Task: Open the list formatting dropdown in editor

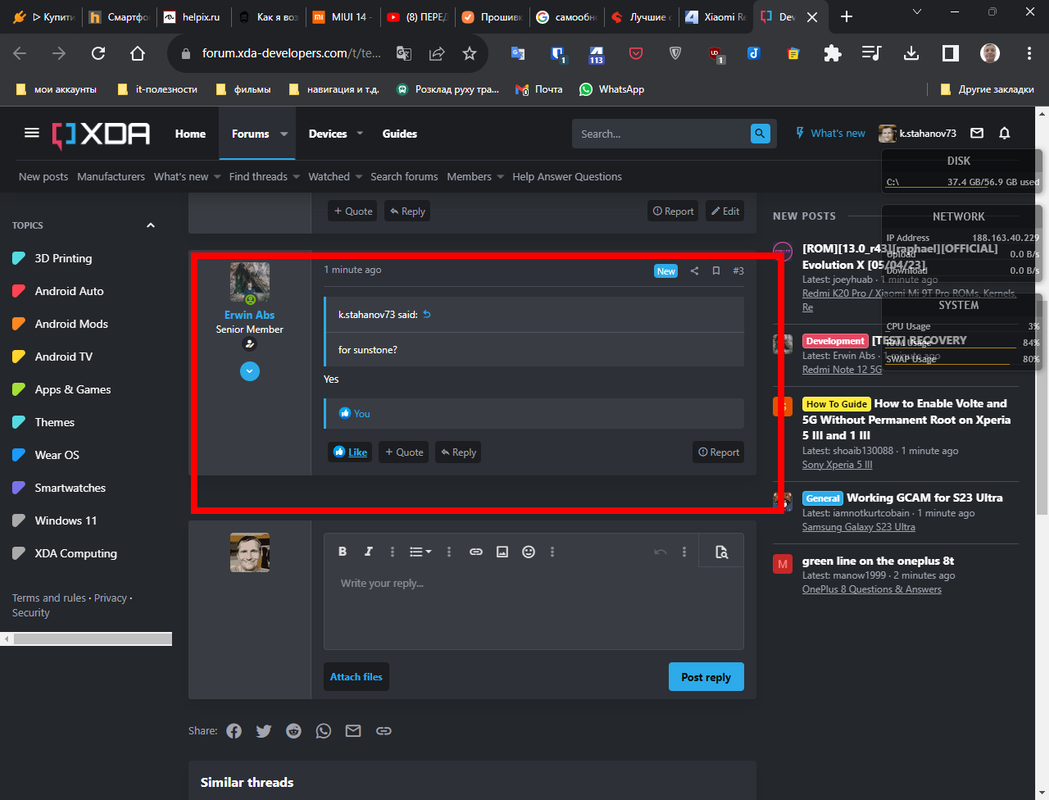Action: point(420,552)
